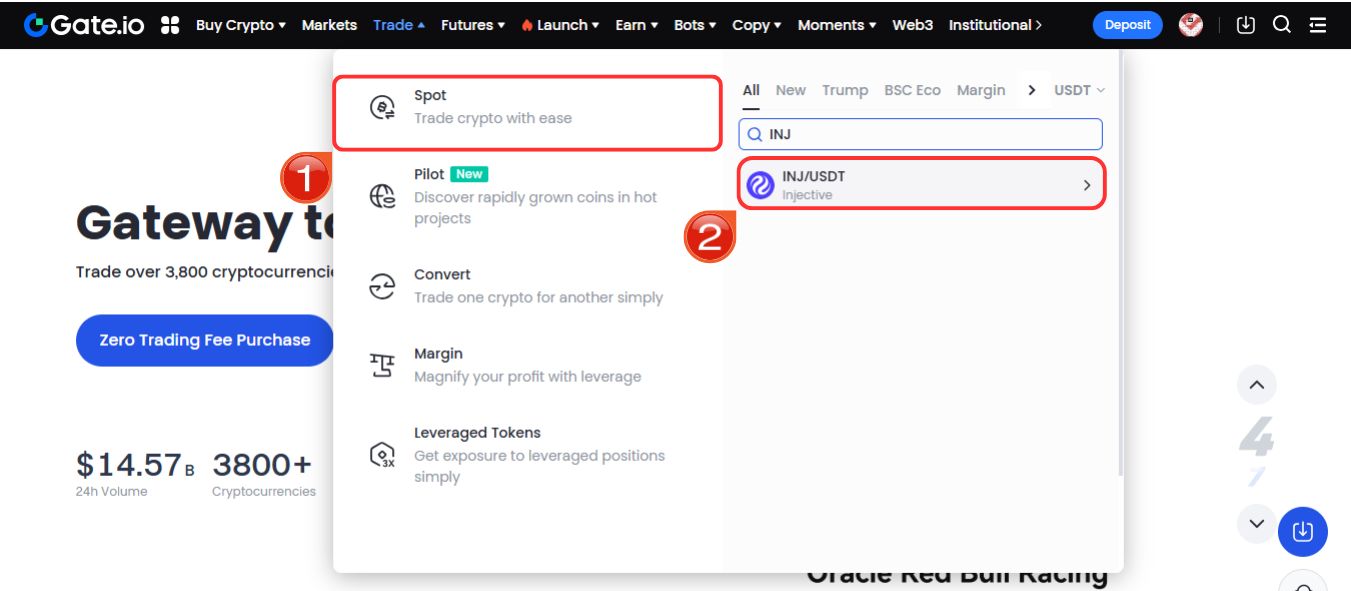The image size is (1351, 591).
Task: Open the USDT quote currency dropdown
Action: click(x=1080, y=90)
